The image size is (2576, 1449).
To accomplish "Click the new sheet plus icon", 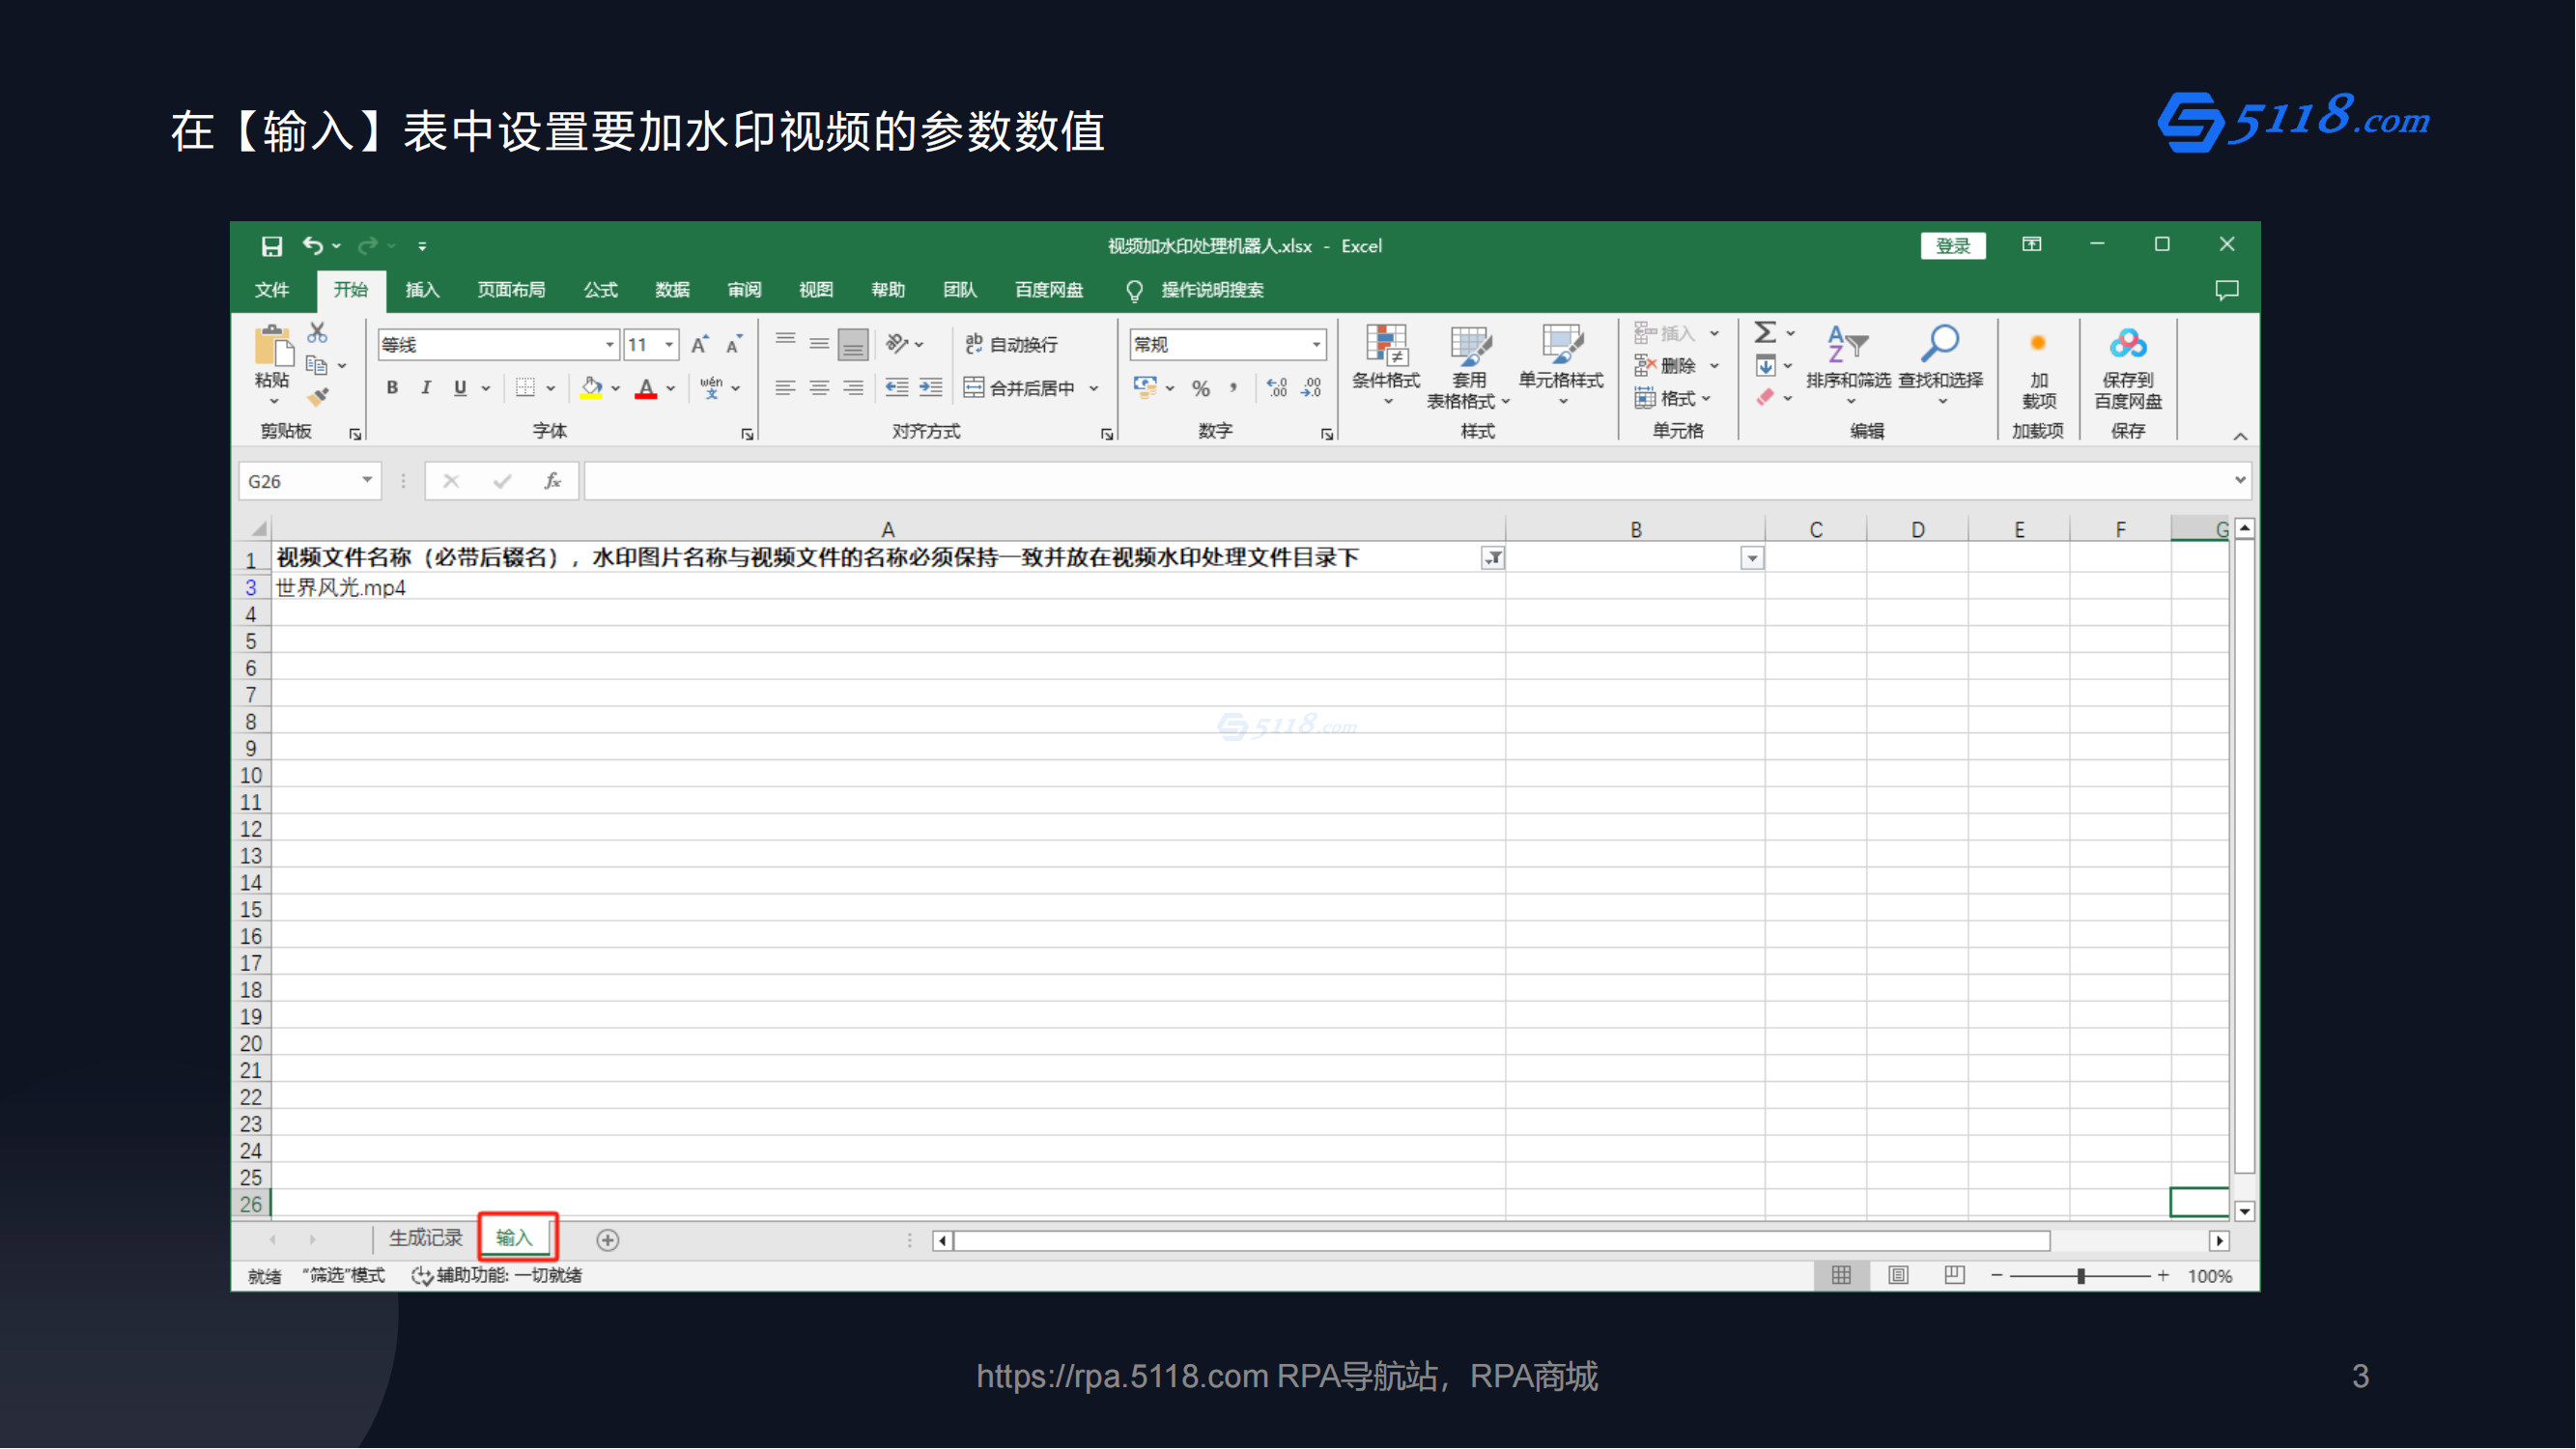I will [x=608, y=1241].
